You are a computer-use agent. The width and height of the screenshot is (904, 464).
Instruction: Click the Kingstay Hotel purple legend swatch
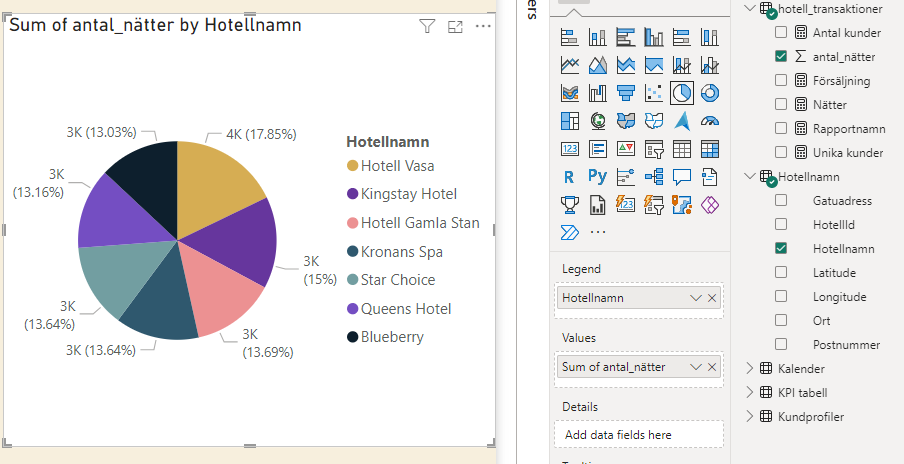coord(352,194)
